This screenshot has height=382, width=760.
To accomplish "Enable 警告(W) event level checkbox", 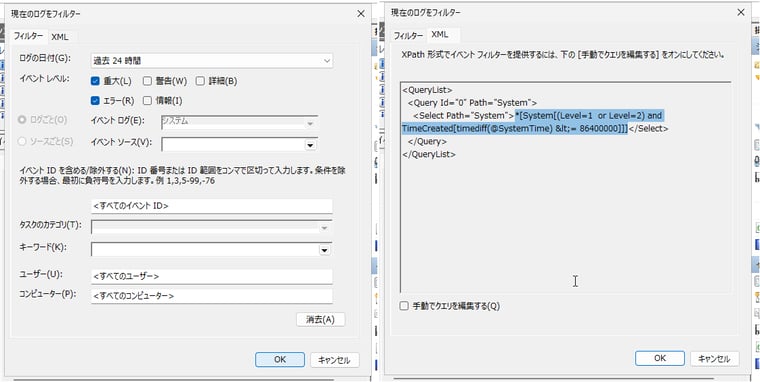I will (147, 81).
